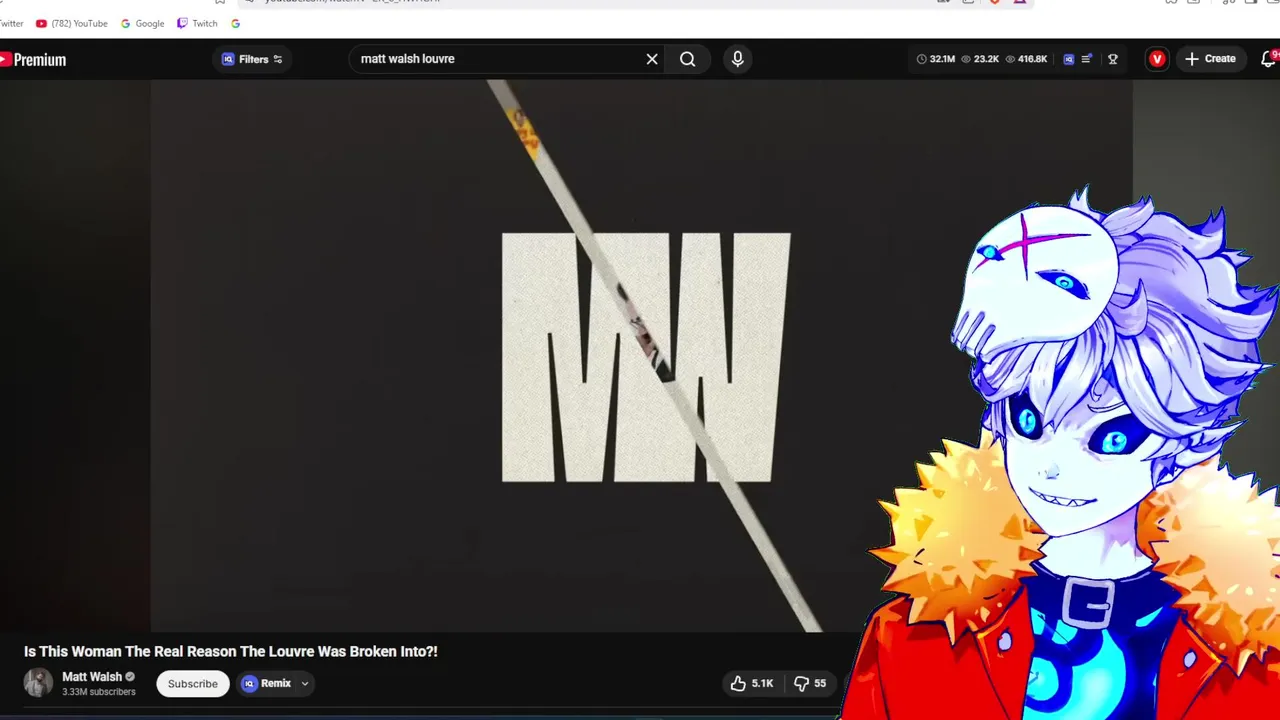This screenshot has height=720, width=1280.
Task: Click the video title about the Louvre
Action: [231, 651]
